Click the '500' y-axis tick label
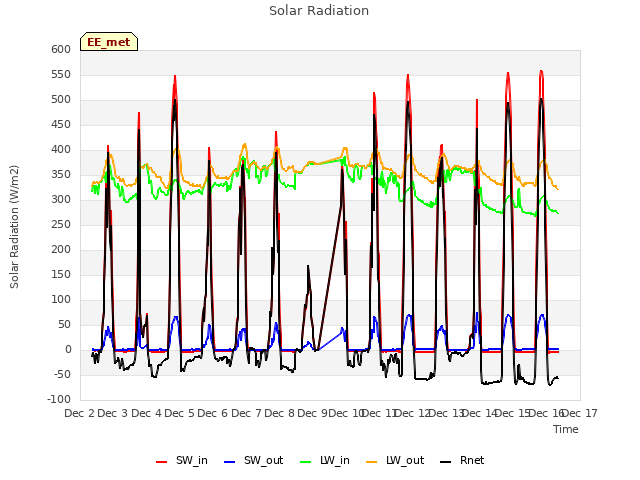The height and width of the screenshot is (480, 640). tap(61, 100)
